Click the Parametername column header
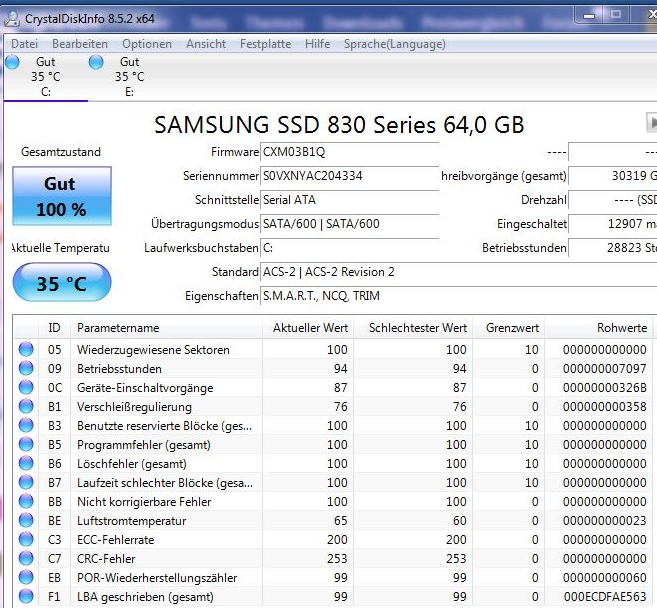The image size is (657, 608). [x=166, y=328]
